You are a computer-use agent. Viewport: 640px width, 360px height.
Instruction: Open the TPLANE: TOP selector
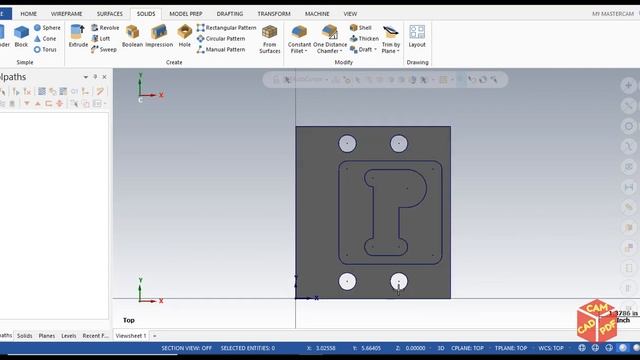(511, 348)
